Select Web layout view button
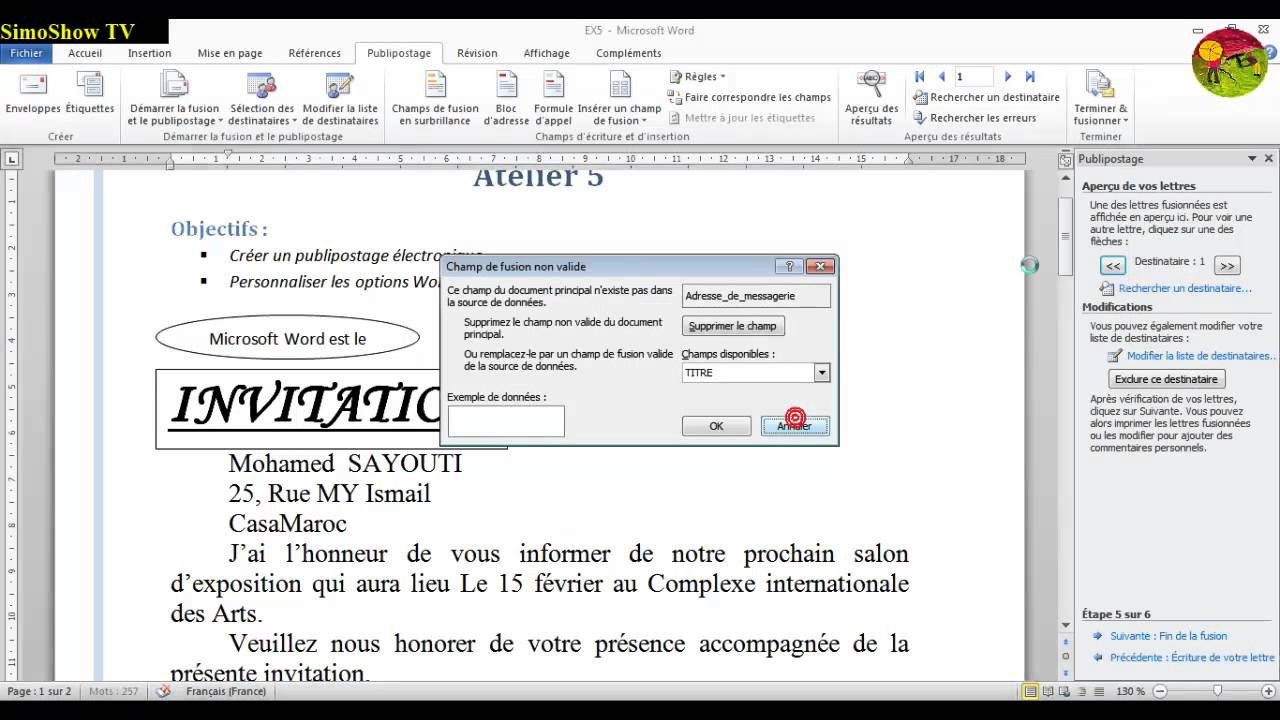Viewport: 1280px width, 720px height. point(1063,691)
